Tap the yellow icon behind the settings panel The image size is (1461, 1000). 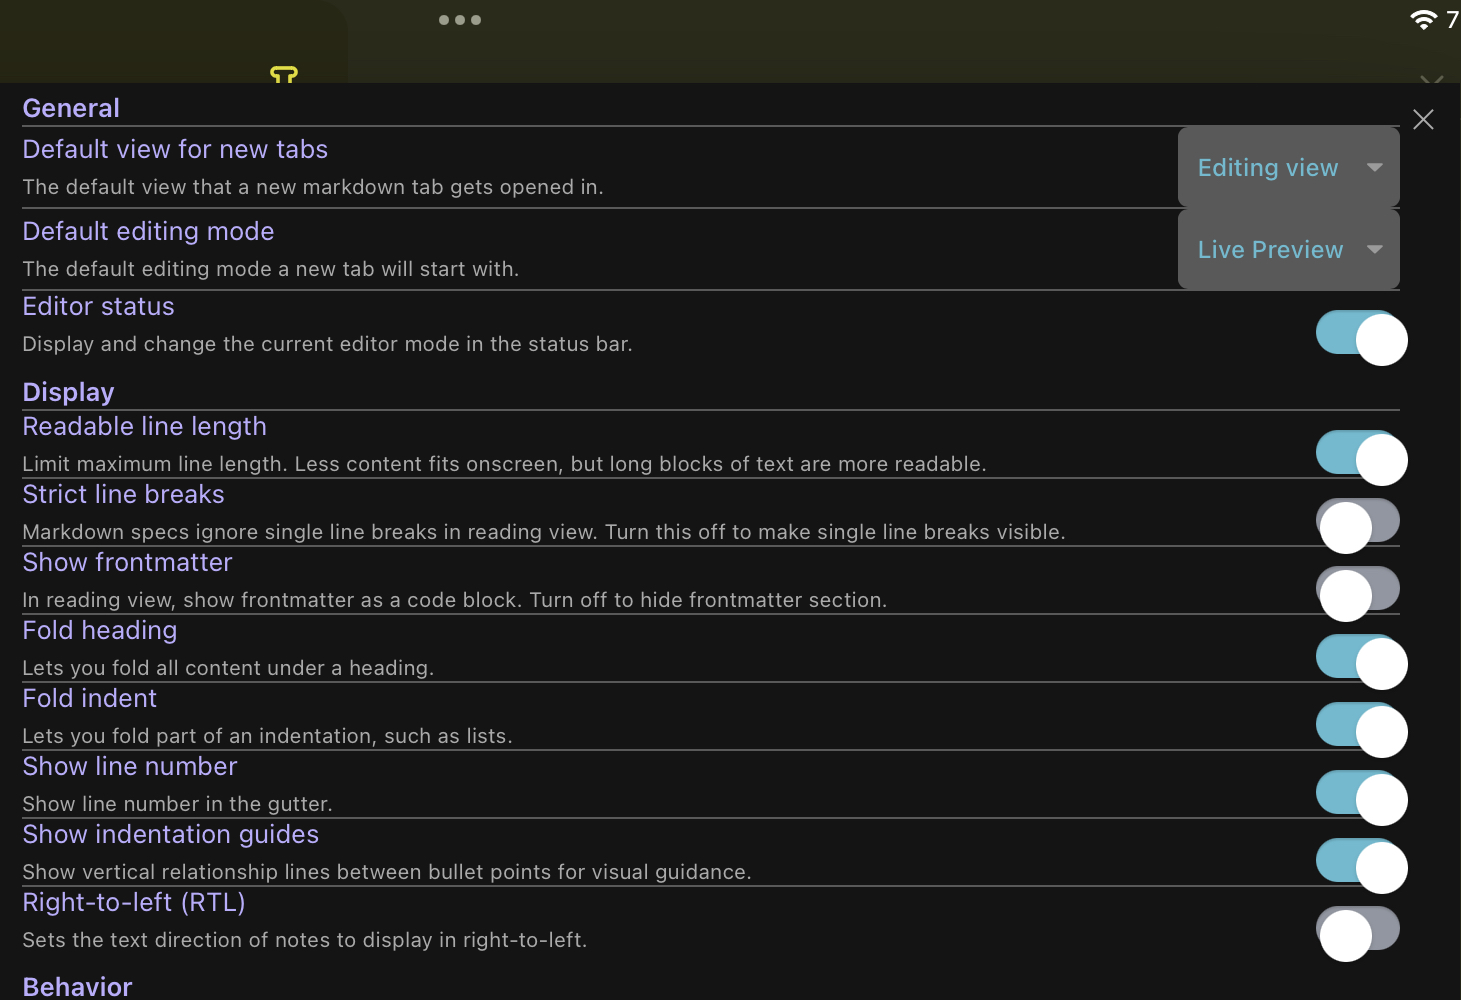point(283,74)
